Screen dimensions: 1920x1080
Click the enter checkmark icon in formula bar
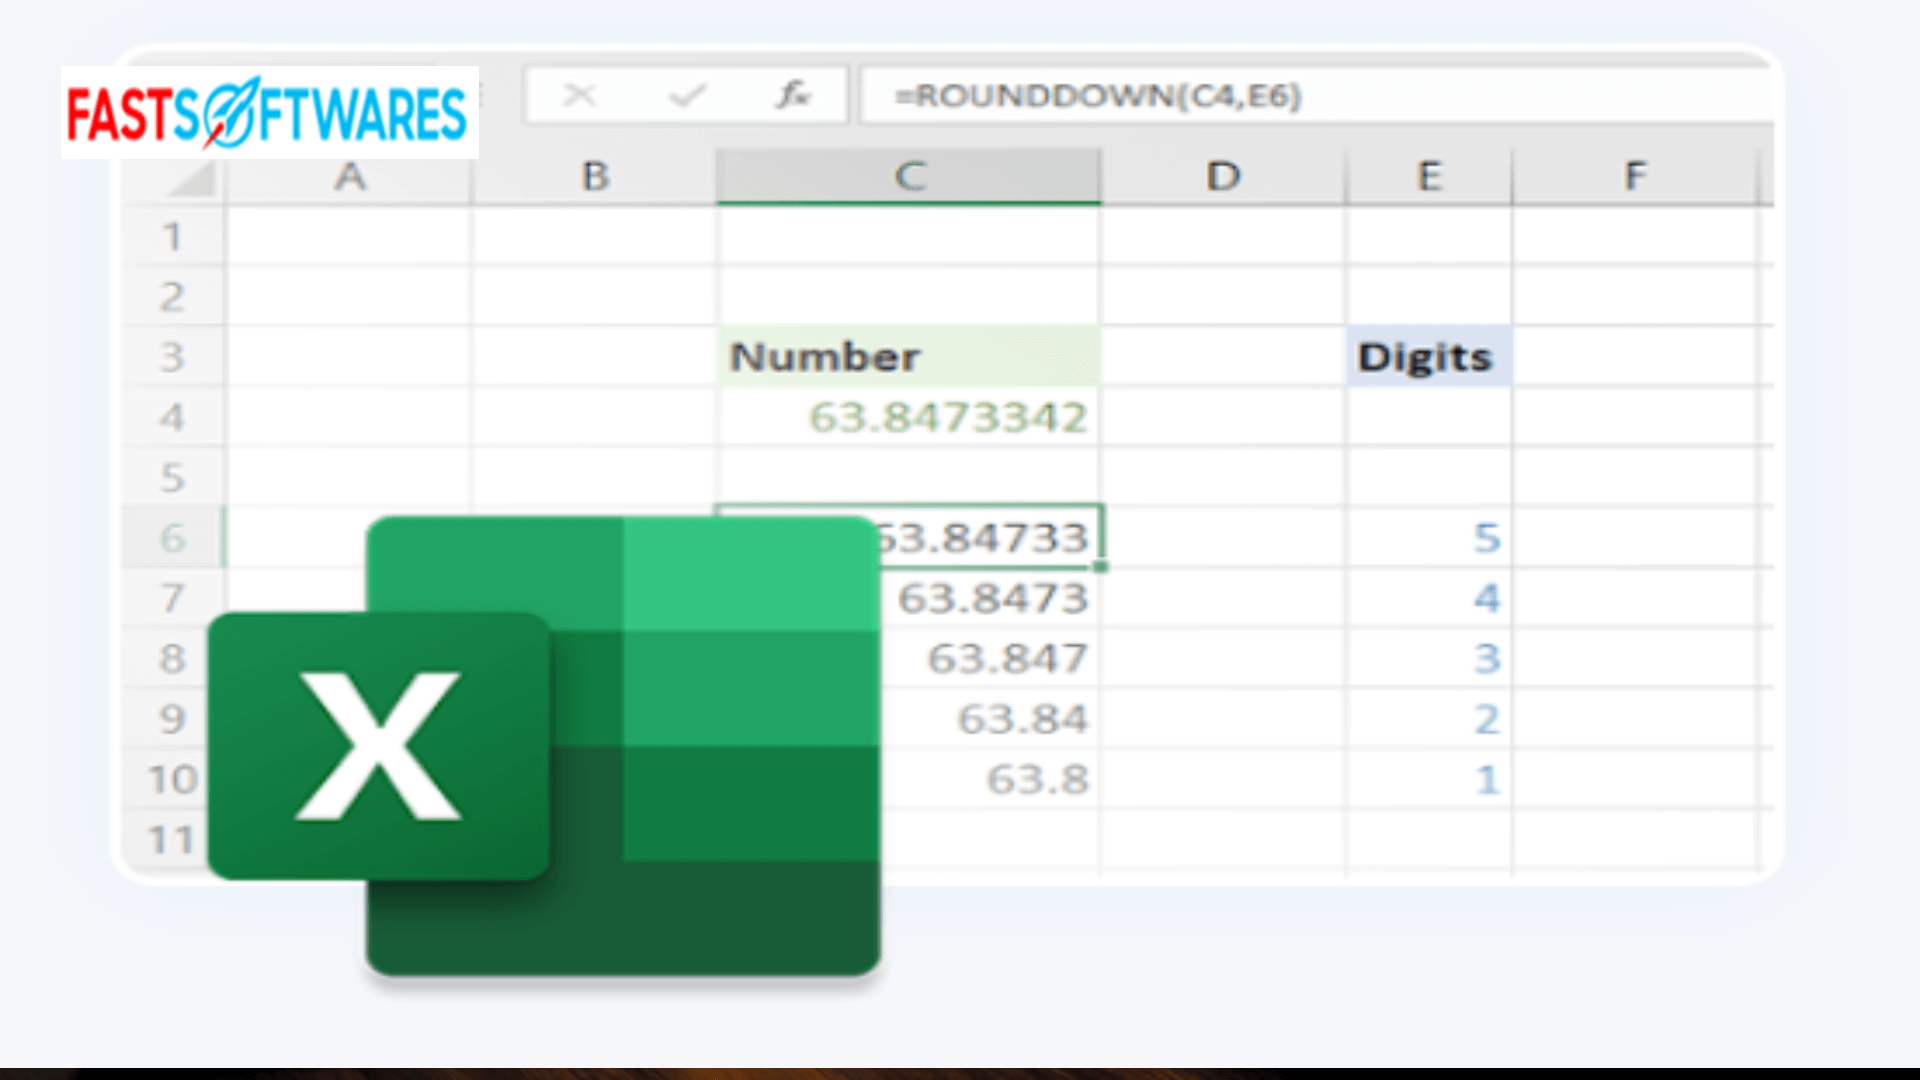687,96
